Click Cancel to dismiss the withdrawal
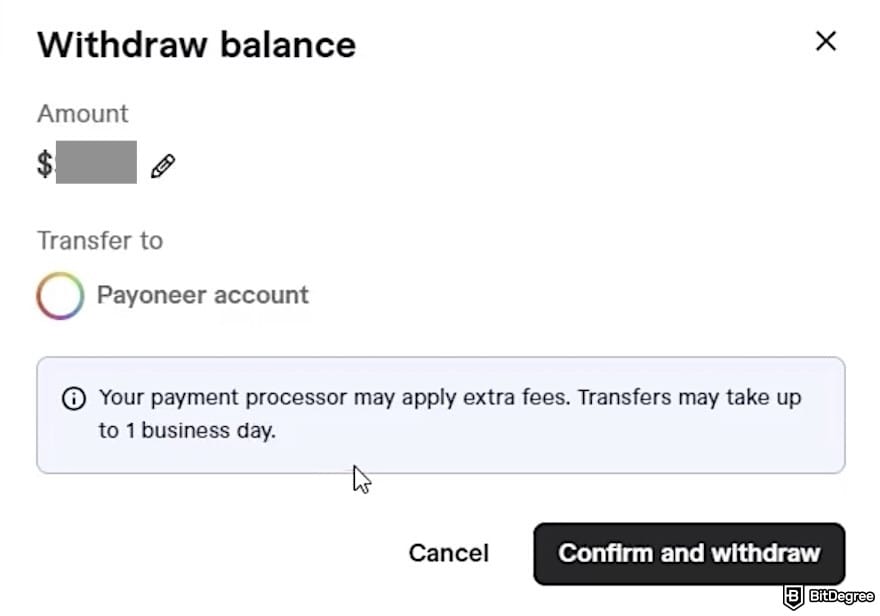Screen dimensions: 880x616 pos(448,553)
